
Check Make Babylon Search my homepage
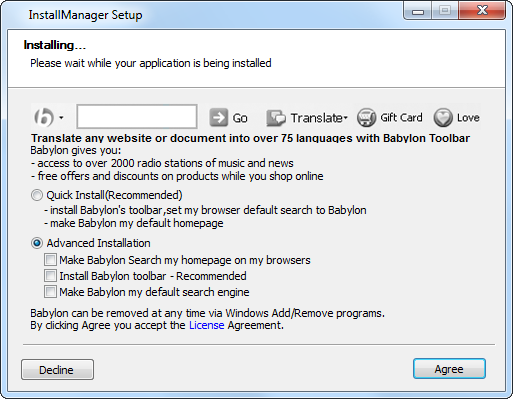(x=50, y=260)
